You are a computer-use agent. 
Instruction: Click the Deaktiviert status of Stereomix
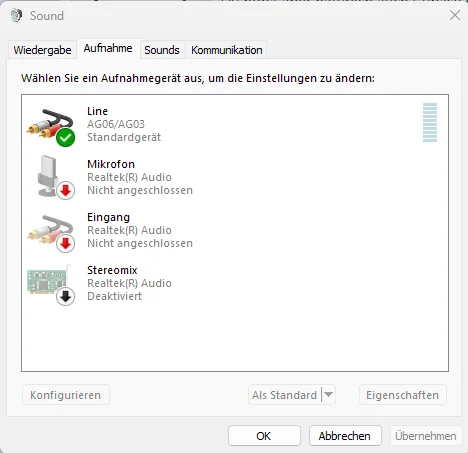click(x=114, y=296)
